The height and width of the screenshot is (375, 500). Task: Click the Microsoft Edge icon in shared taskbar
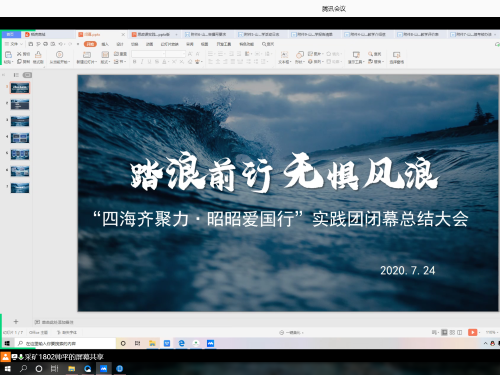pos(181,343)
